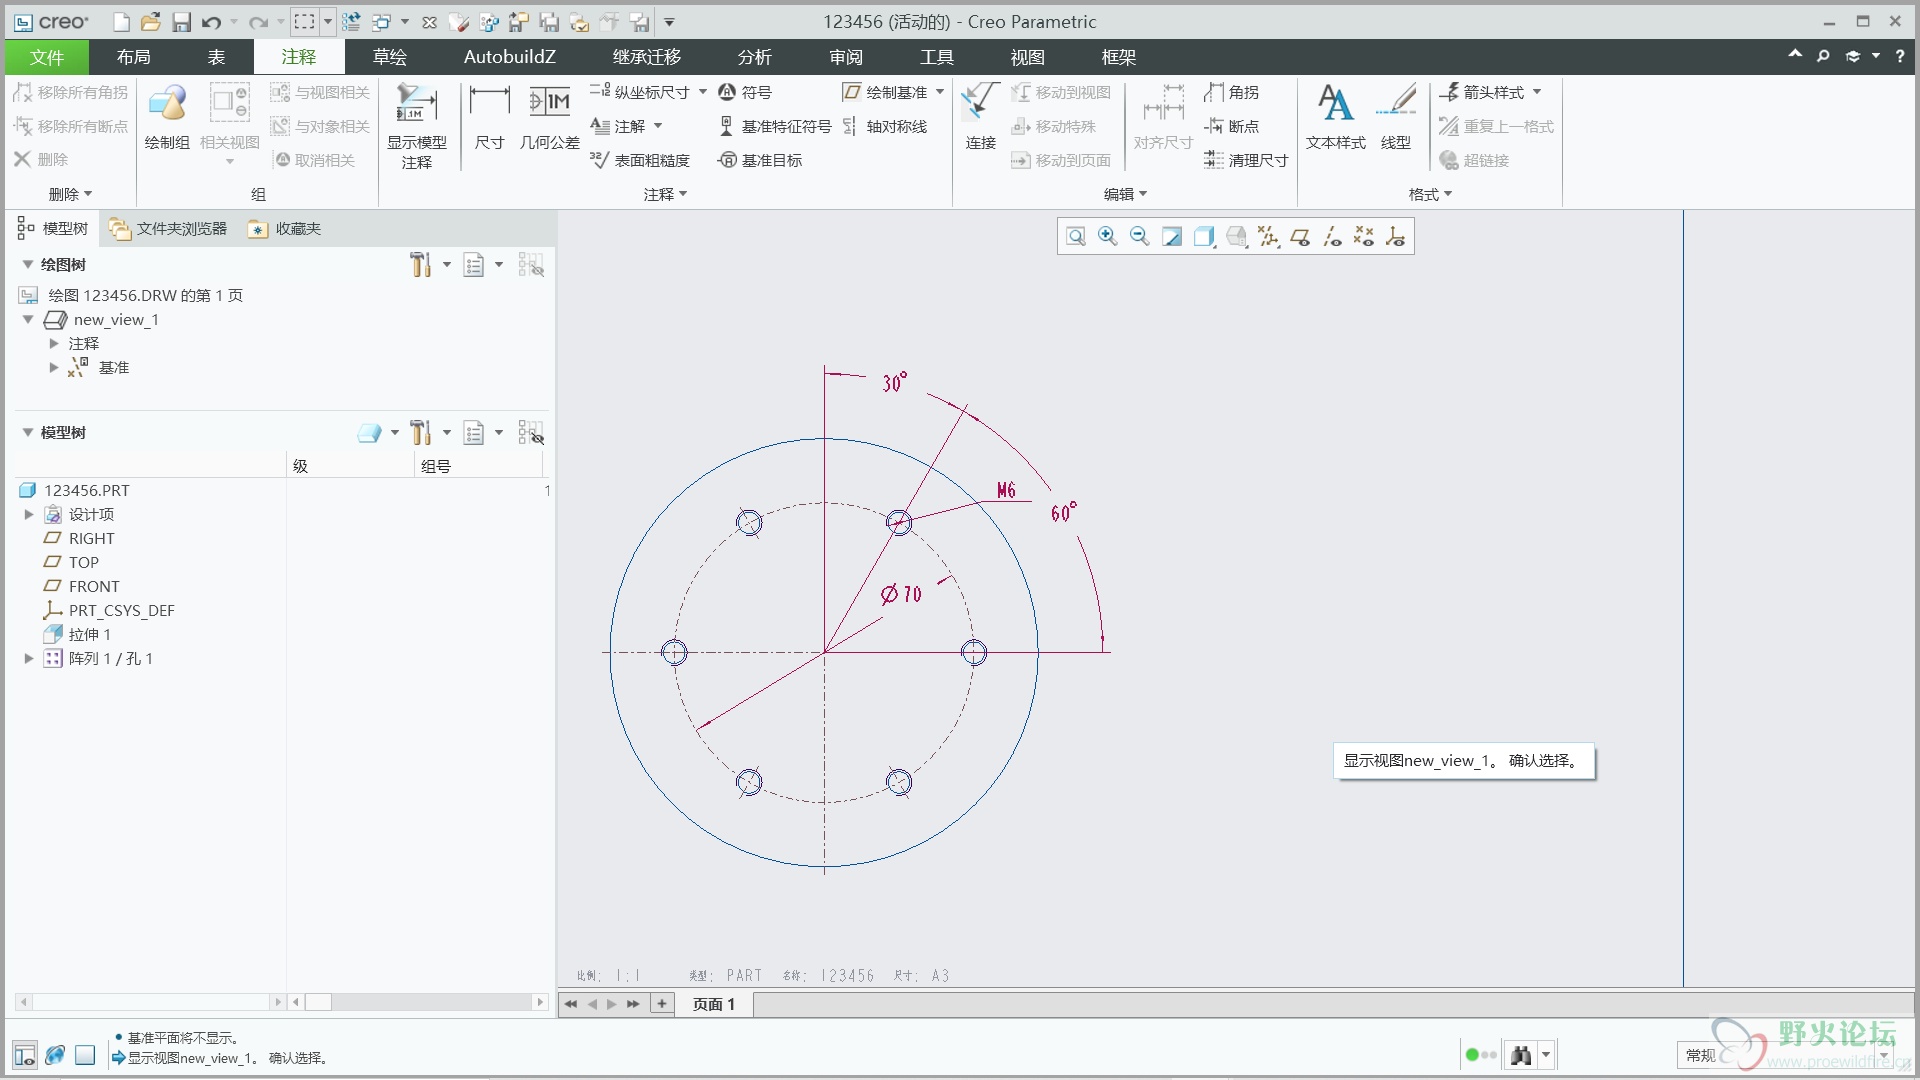This screenshot has width=1920, height=1080.
Task: Click the Cleanup Dimensions (清理尺寸) tool
Action: [x=1246, y=160]
